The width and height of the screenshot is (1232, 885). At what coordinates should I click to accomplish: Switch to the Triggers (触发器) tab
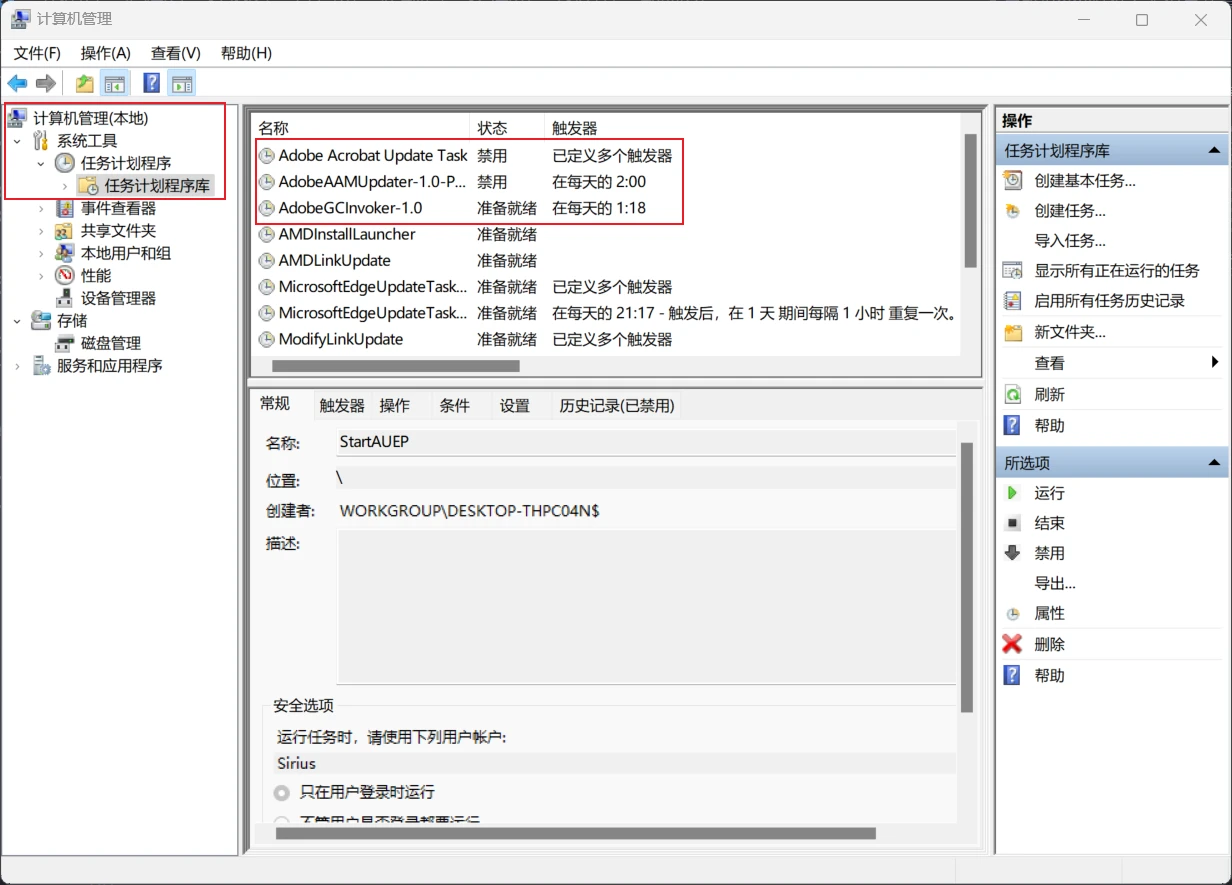point(342,405)
